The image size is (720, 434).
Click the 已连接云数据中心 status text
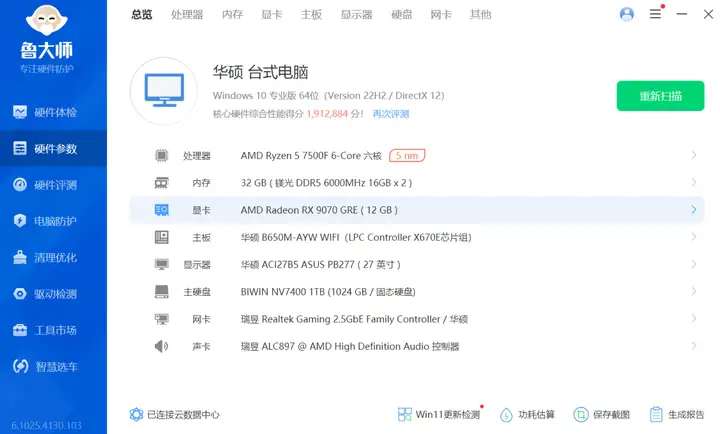pos(183,414)
